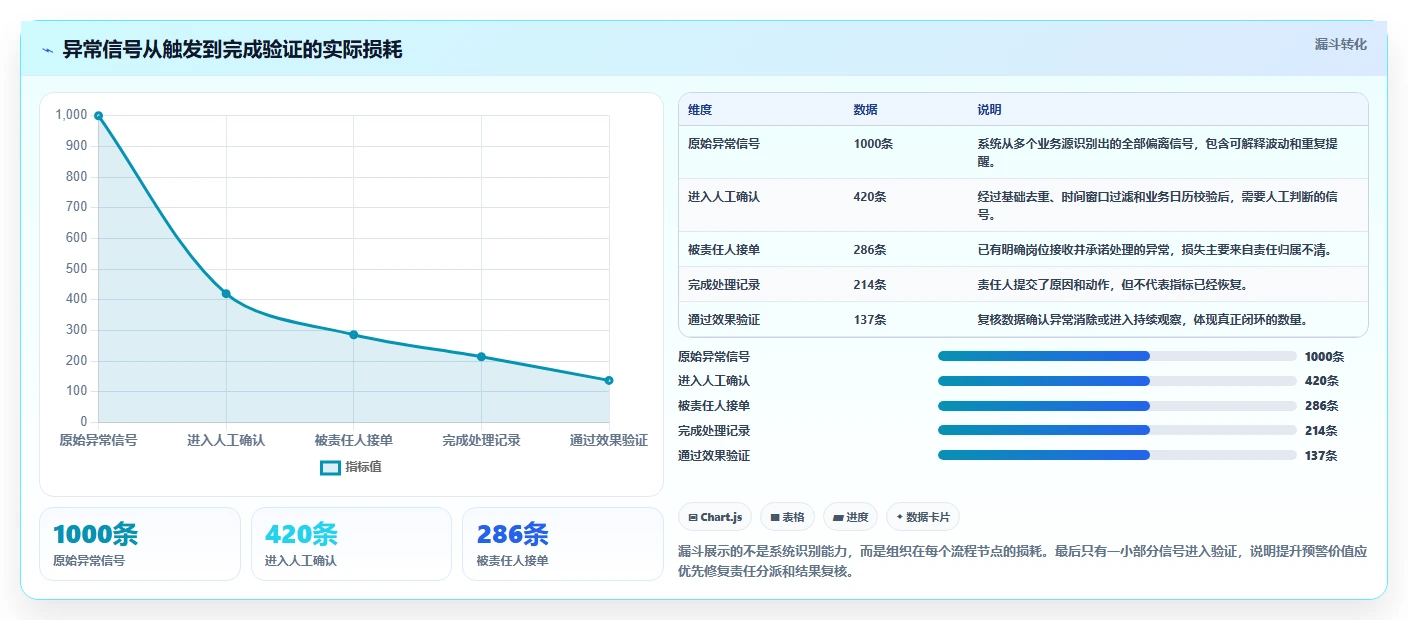The image size is (1408, 620).
Task: Click the 指标值 legend label
Action: pyautogui.click(x=364, y=467)
